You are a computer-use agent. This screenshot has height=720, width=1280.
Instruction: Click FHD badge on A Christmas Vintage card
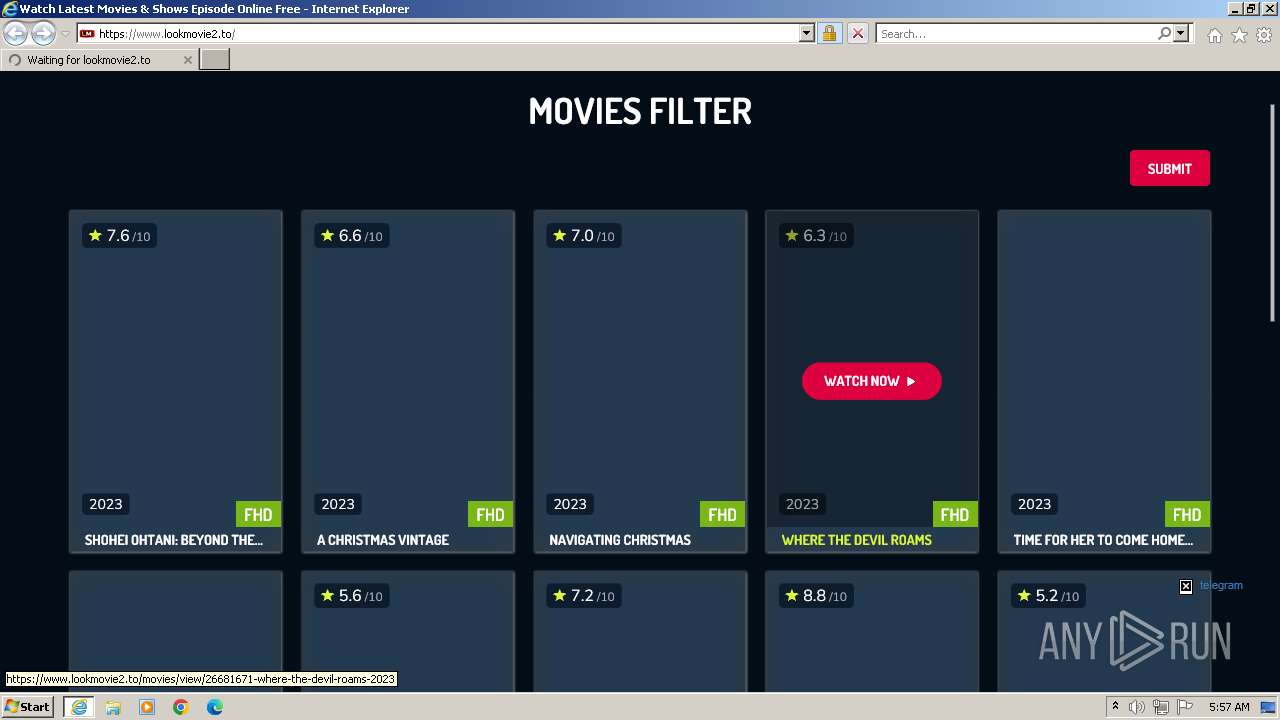490,515
